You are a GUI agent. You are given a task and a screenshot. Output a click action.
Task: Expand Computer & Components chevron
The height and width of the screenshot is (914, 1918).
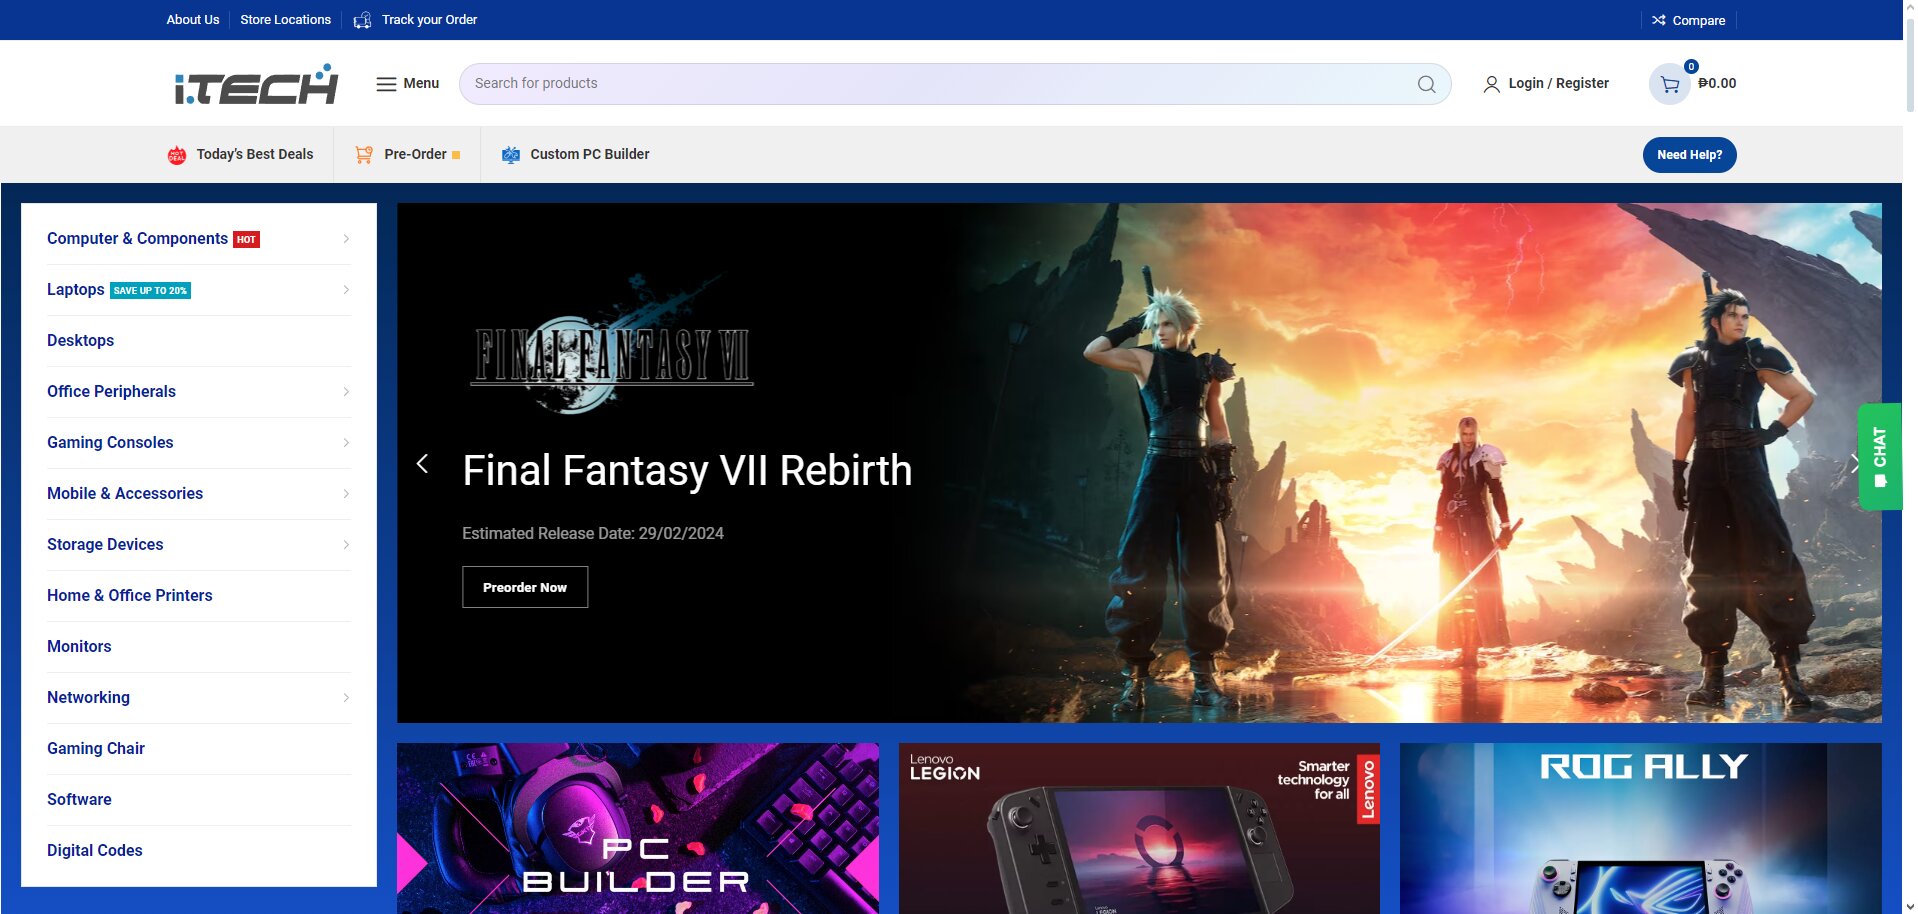(346, 239)
